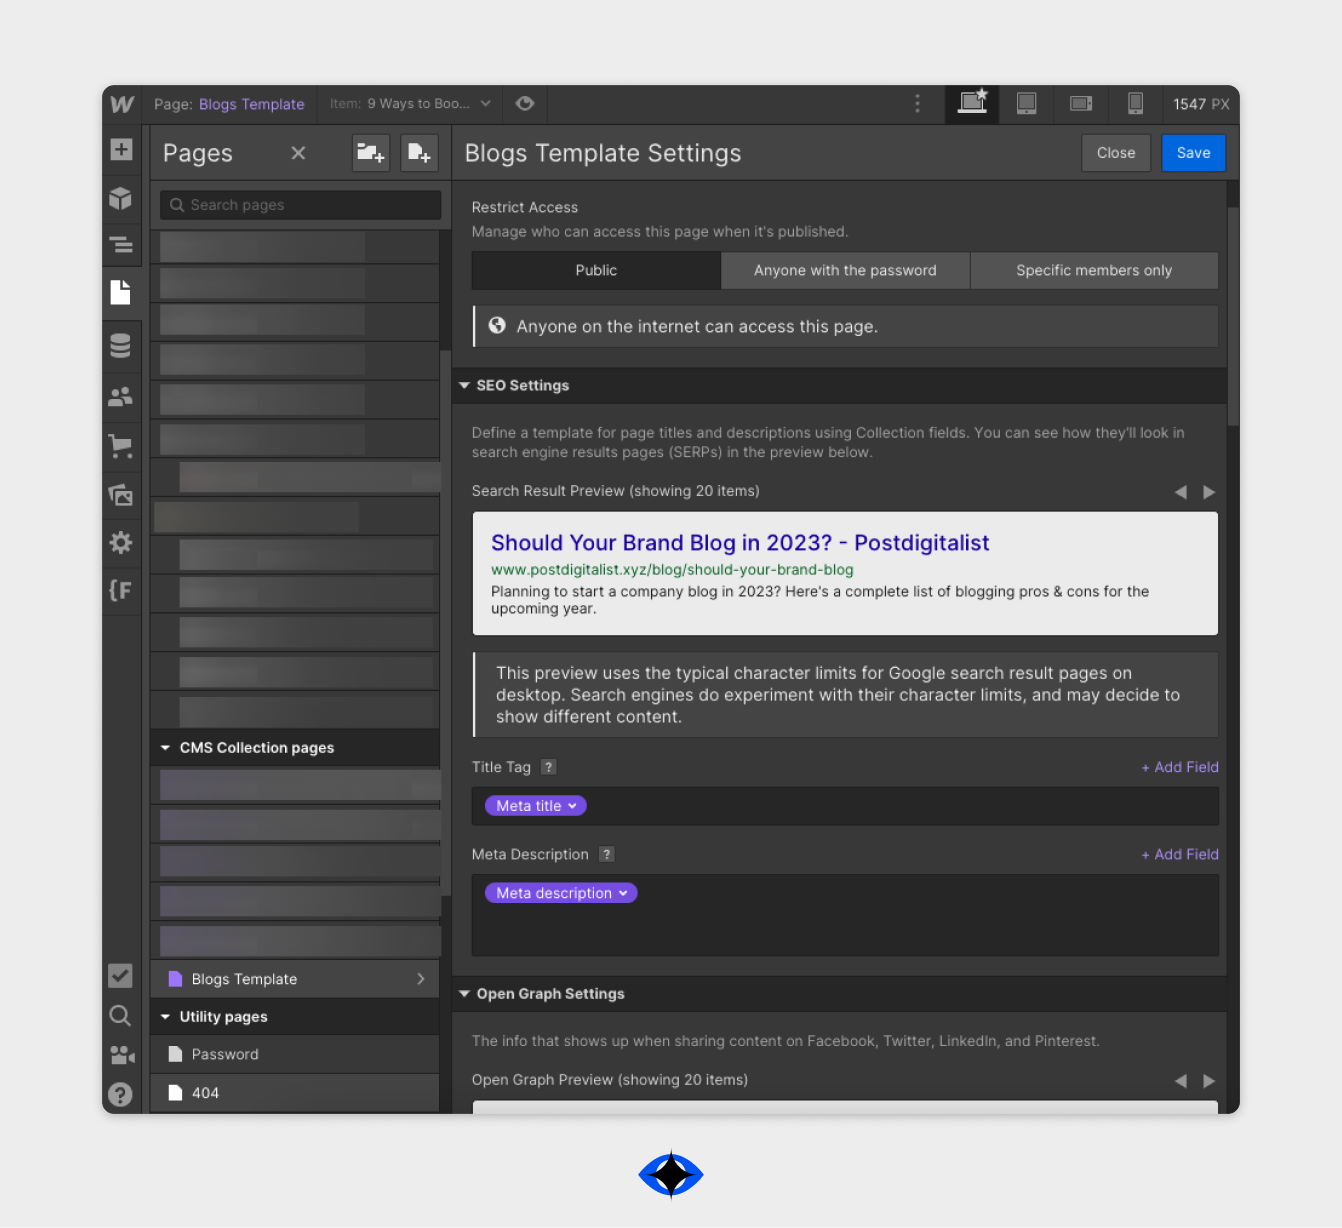Open the Video tutorials camera icon
The width and height of the screenshot is (1342, 1228).
click(x=121, y=1055)
